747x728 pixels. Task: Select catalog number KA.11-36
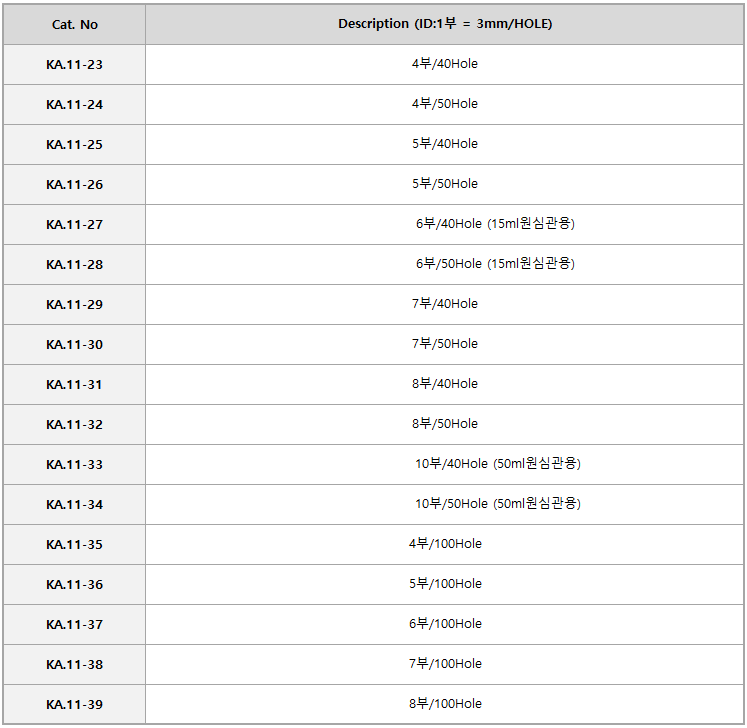74,585
